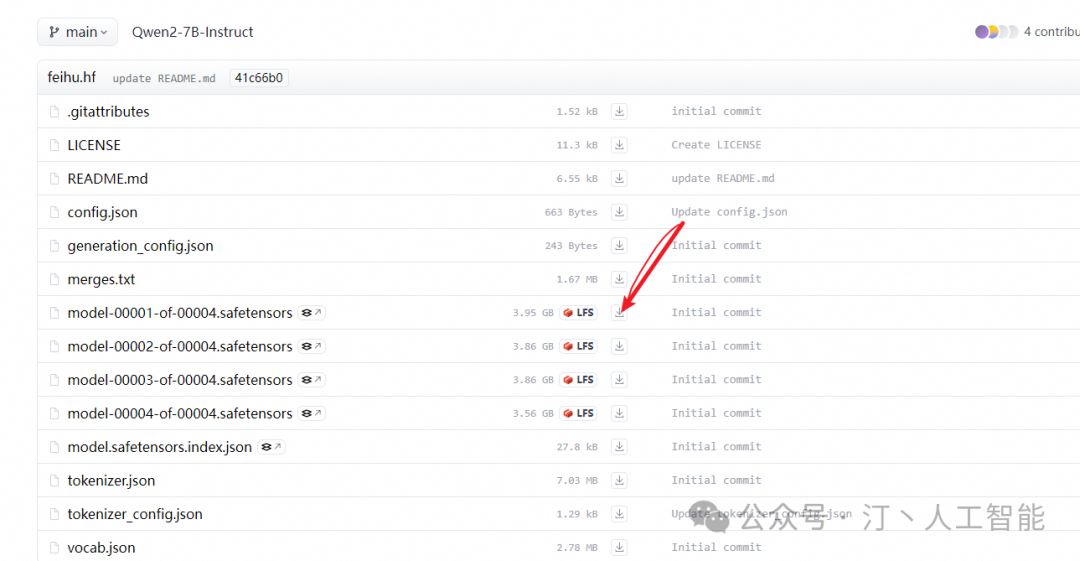Open the model.safetensors.index.json file page

coord(160,447)
